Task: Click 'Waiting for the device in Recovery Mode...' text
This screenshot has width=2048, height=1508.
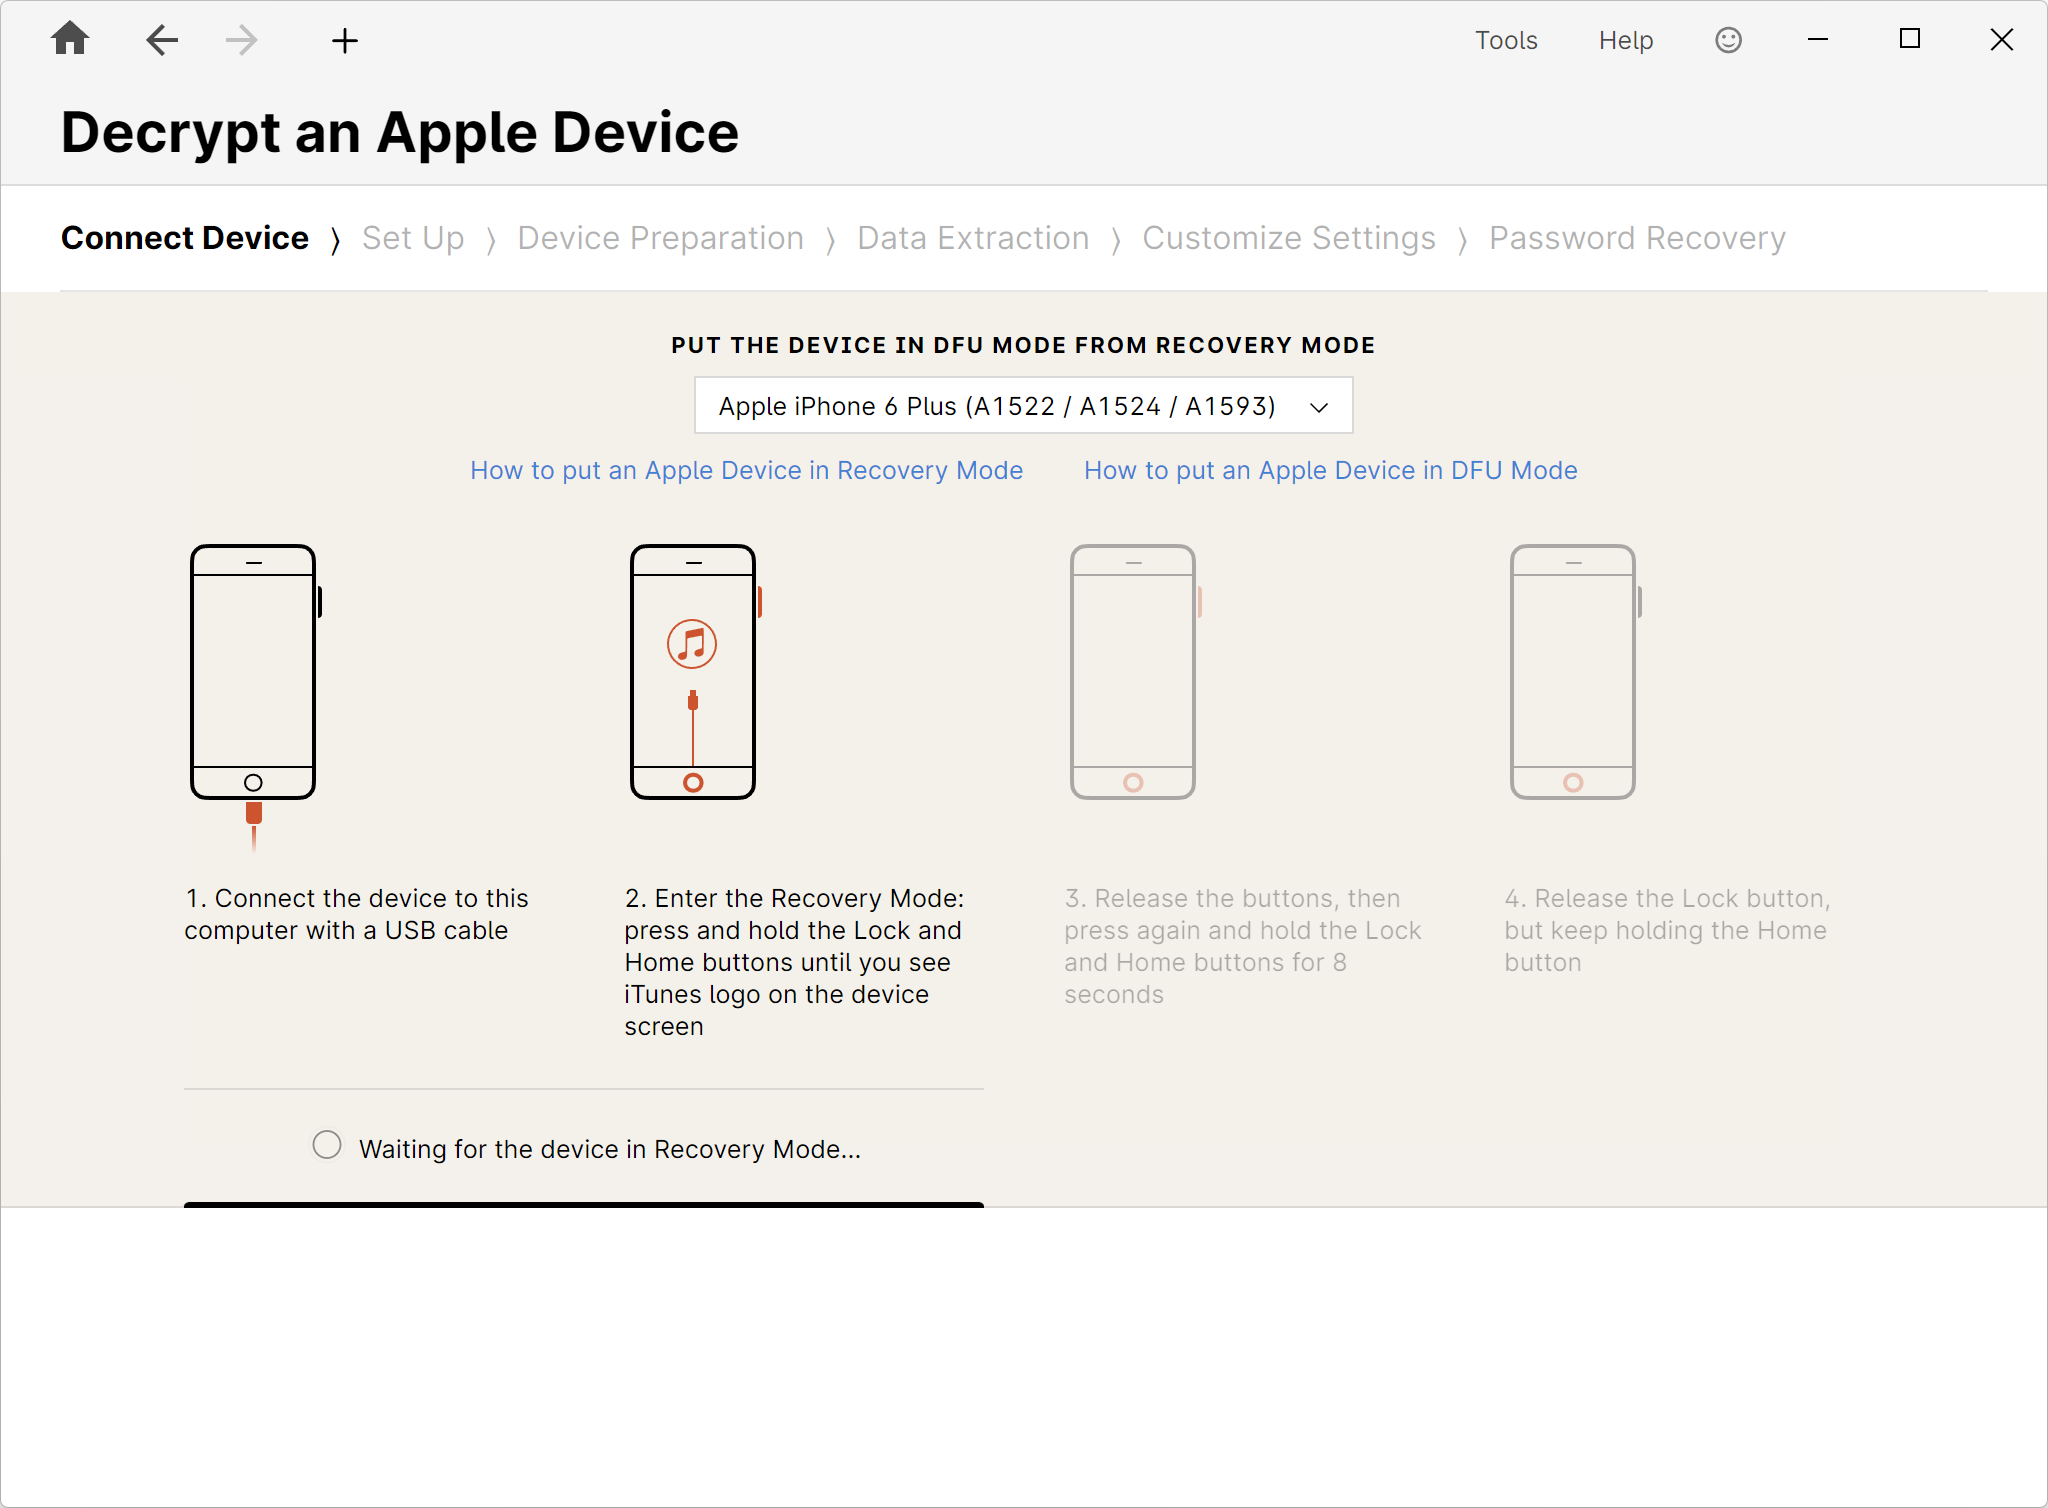Action: 610,1149
